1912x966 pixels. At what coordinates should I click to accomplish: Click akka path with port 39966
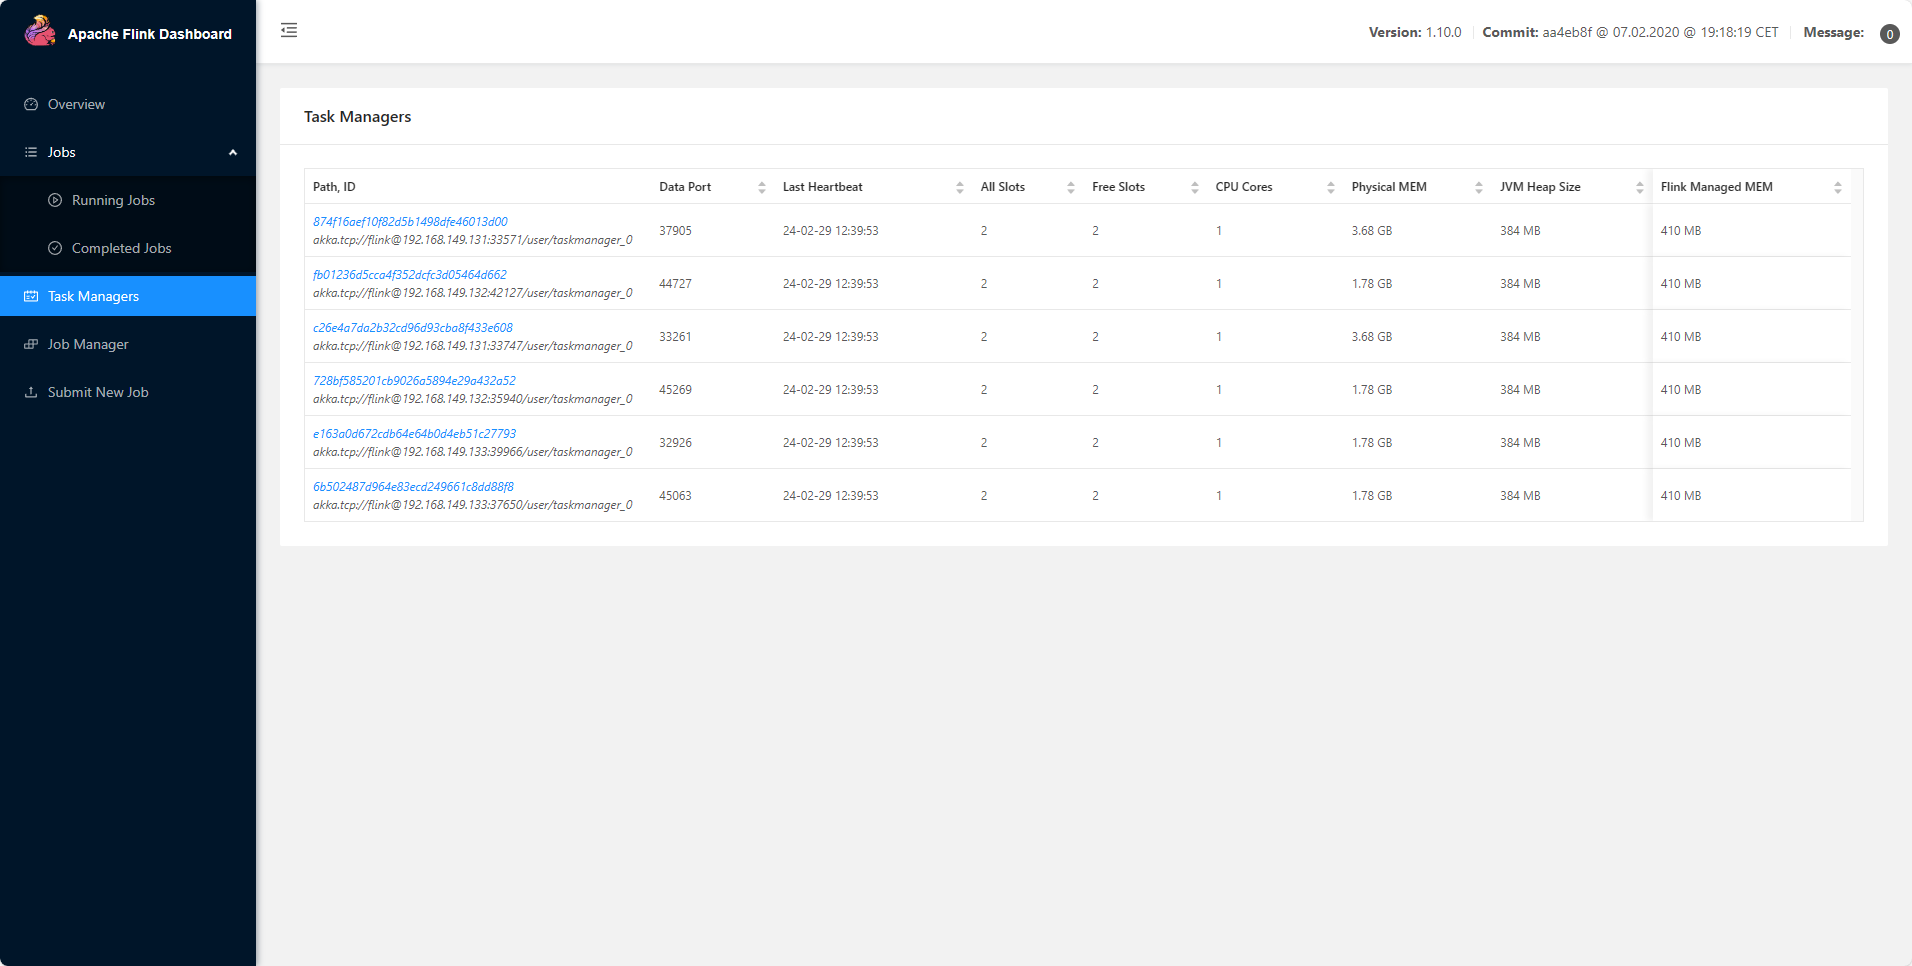pos(473,452)
